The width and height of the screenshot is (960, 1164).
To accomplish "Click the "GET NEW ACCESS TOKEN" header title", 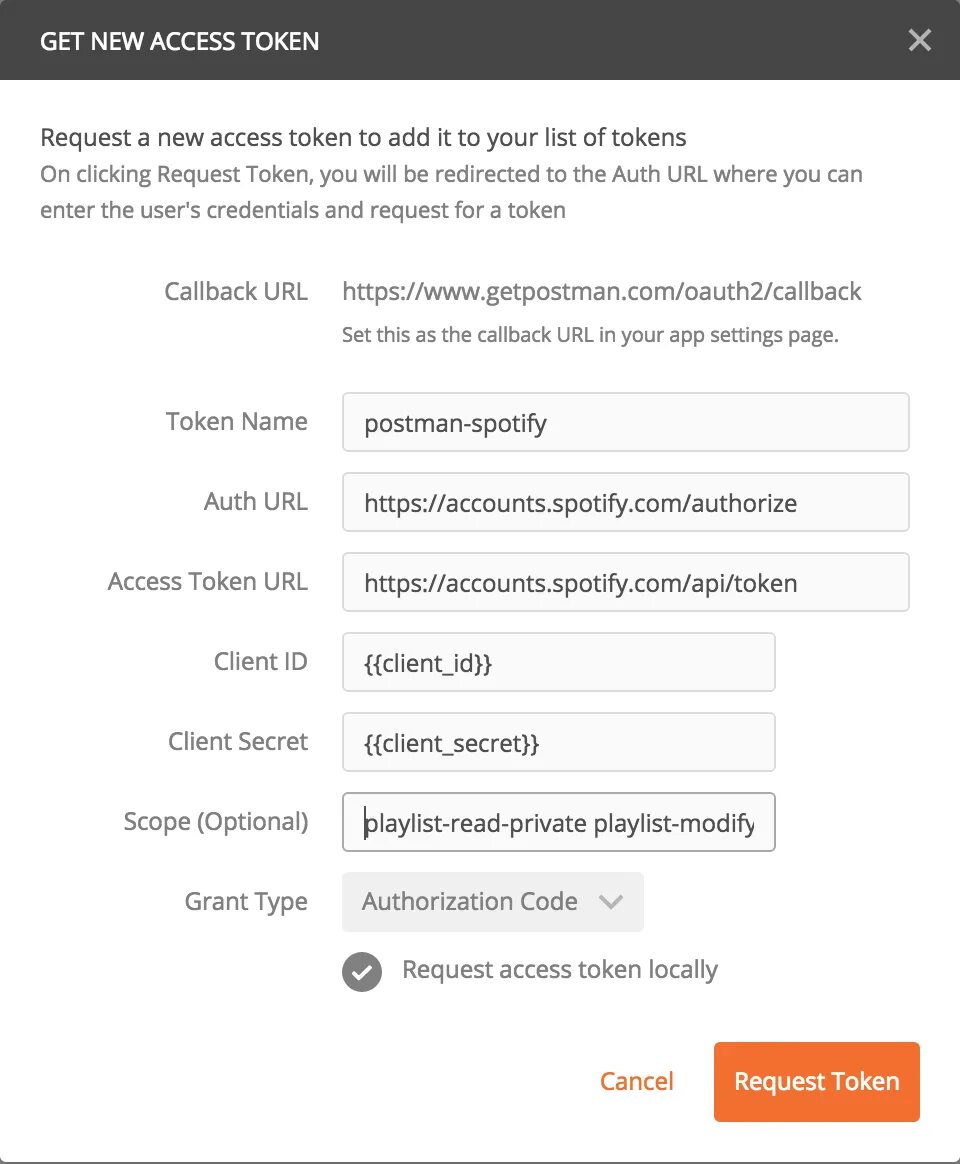I will pos(180,42).
